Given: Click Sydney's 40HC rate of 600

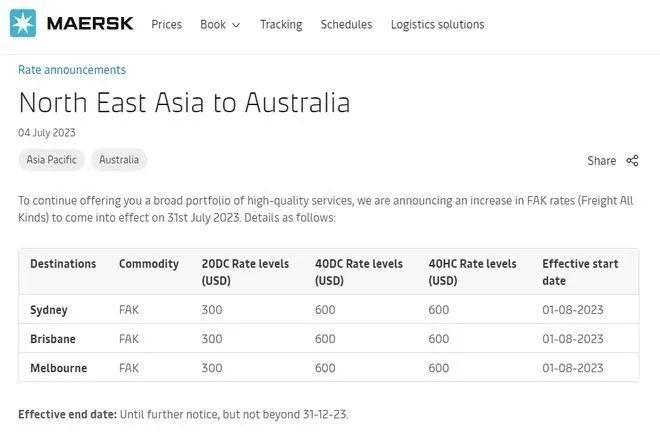Looking at the screenshot, I should 439,310.
